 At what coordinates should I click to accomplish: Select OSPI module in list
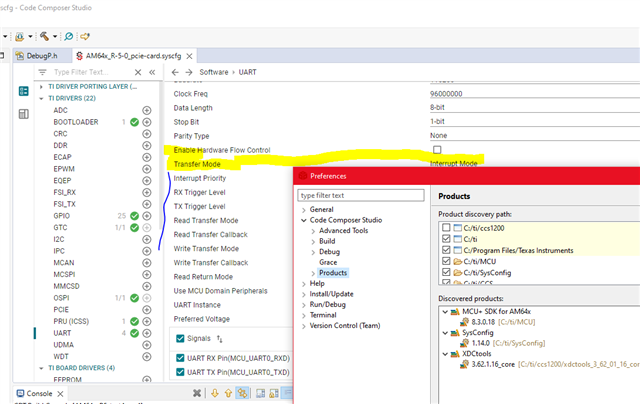click(x=61, y=298)
